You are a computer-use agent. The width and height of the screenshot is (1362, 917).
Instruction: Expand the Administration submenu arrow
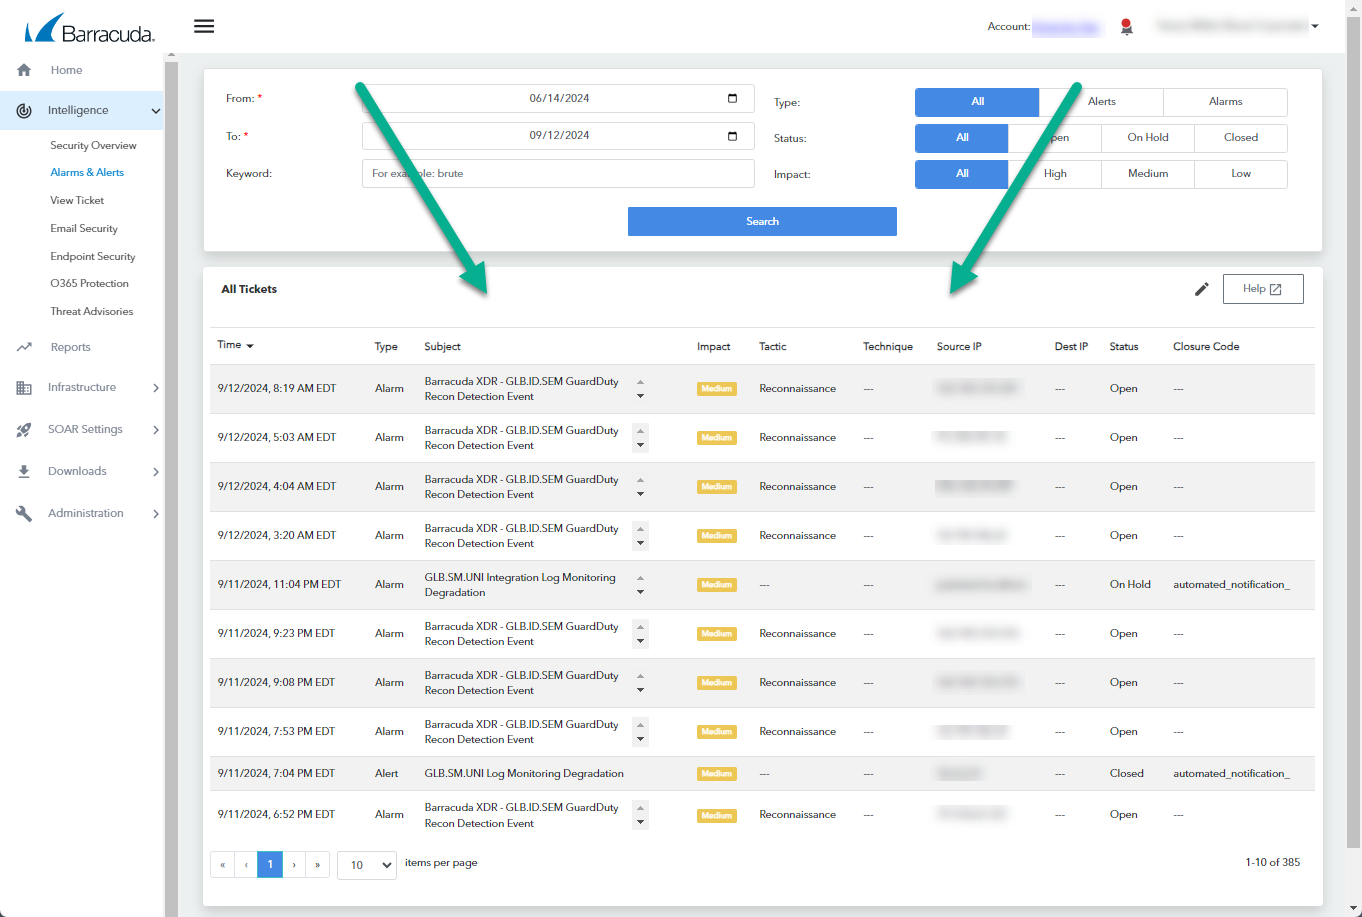(x=155, y=514)
